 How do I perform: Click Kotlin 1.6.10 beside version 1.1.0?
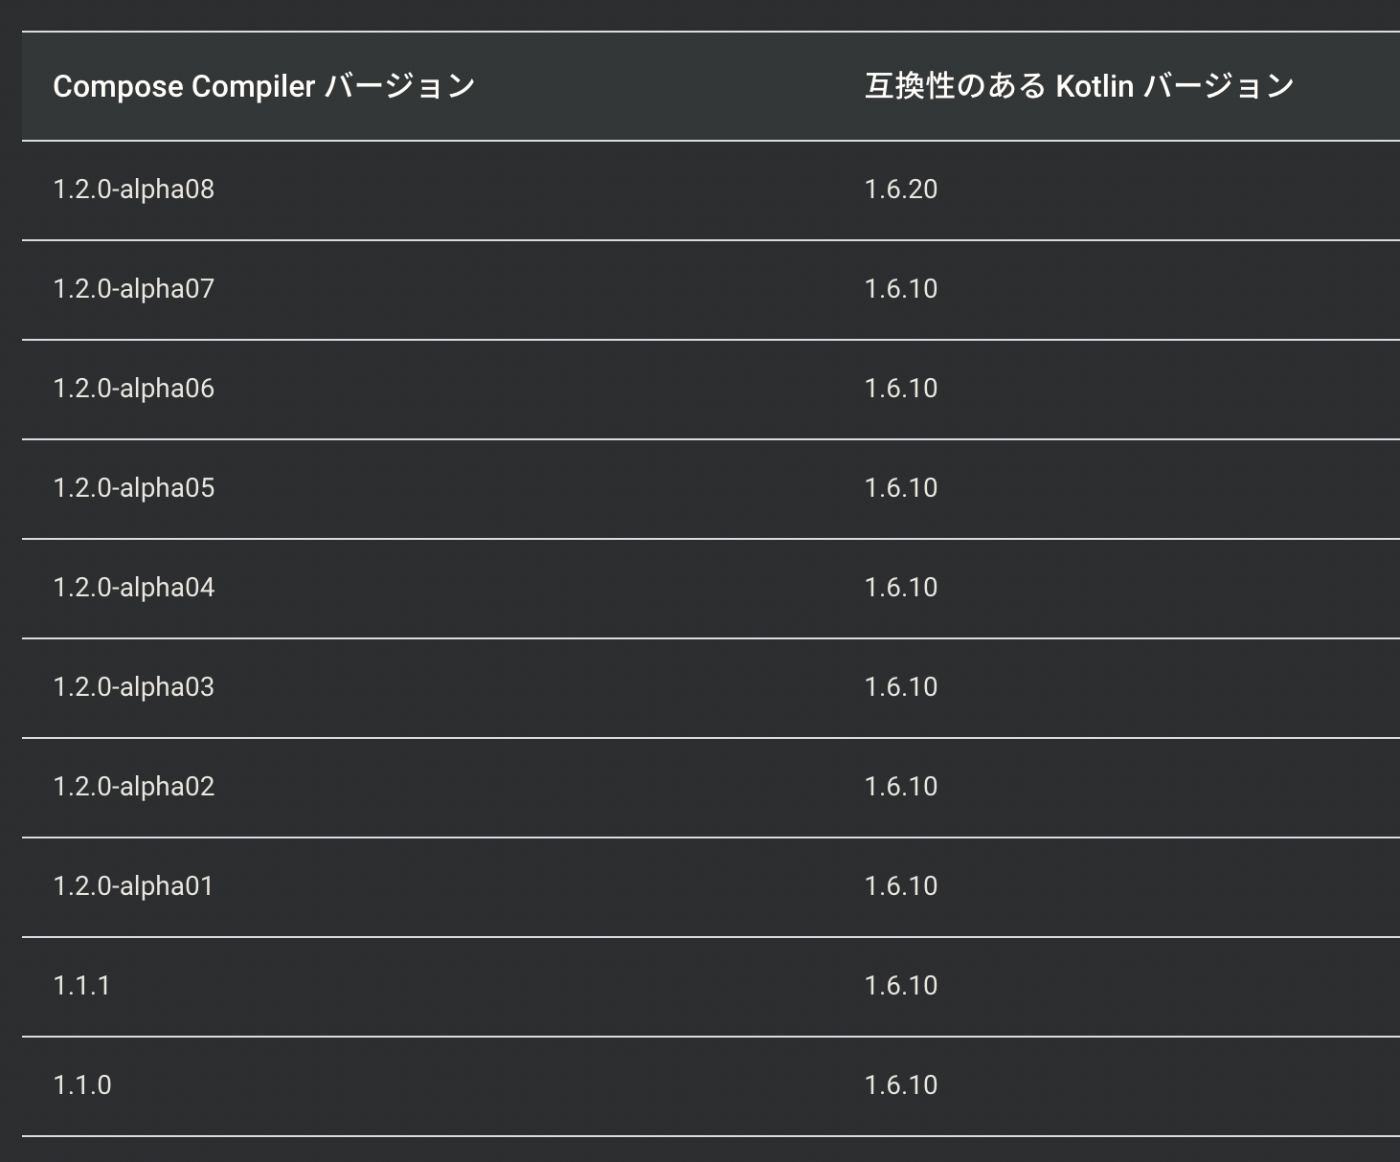click(901, 1085)
